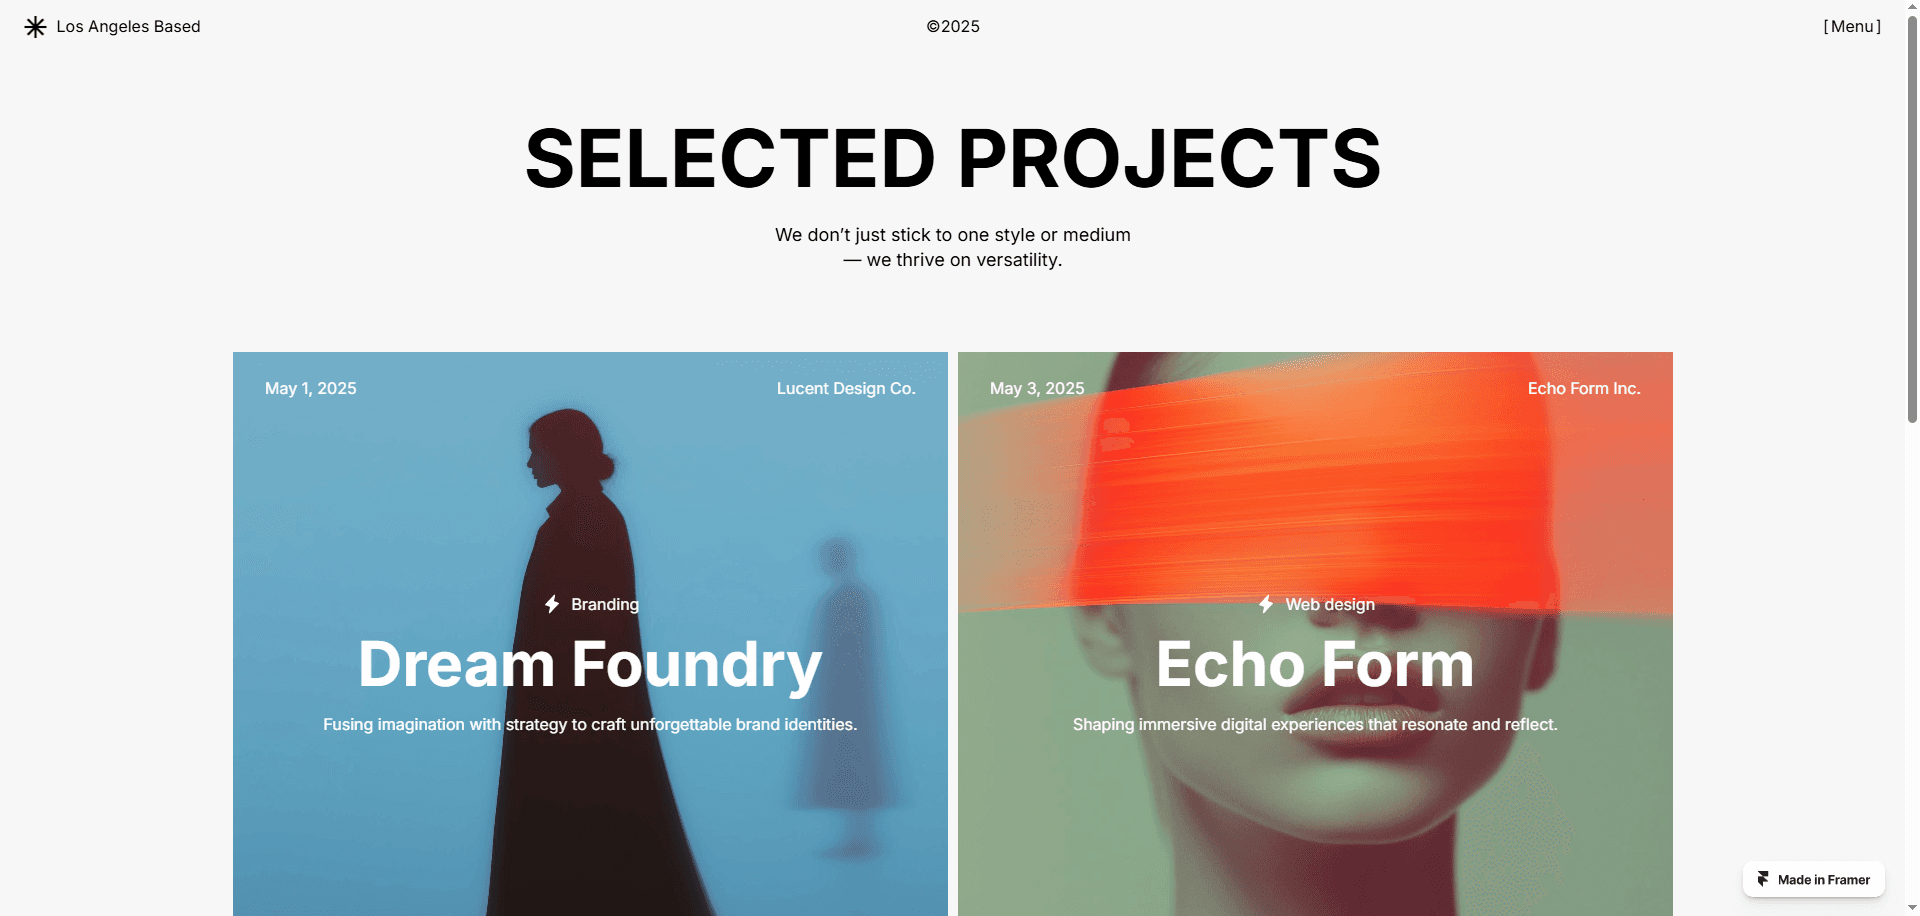Click the ©2025 header text
Image resolution: width=1920 pixels, height=916 pixels.
coord(953,27)
